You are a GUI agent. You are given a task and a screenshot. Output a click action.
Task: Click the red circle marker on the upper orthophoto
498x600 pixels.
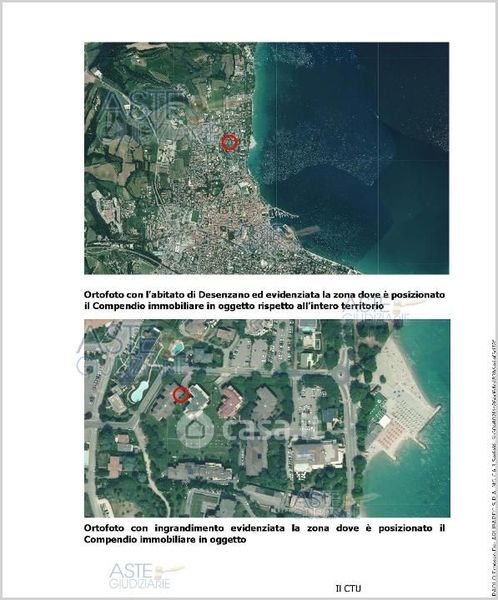(x=230, y=142)
